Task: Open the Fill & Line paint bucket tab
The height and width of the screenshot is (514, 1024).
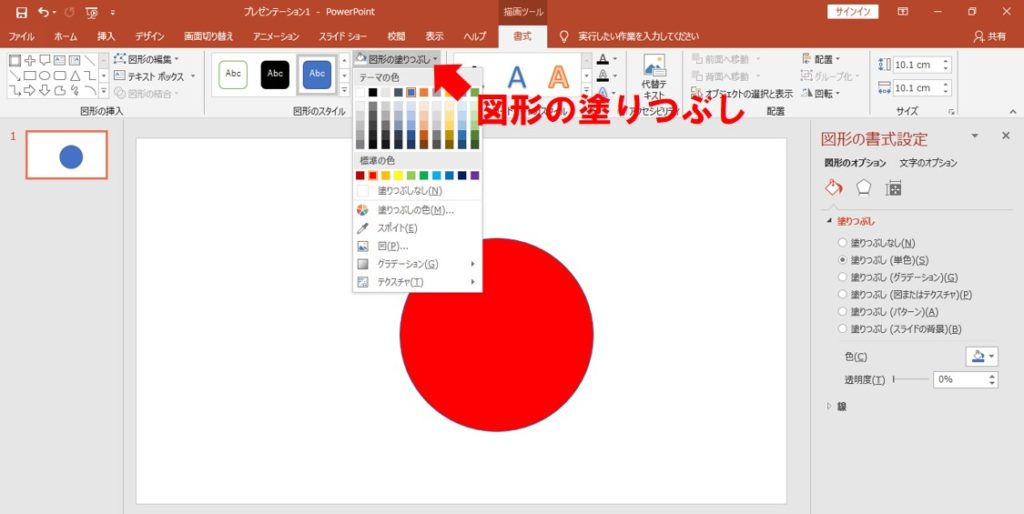Action: pyautogui.click(x=834, y=188)
